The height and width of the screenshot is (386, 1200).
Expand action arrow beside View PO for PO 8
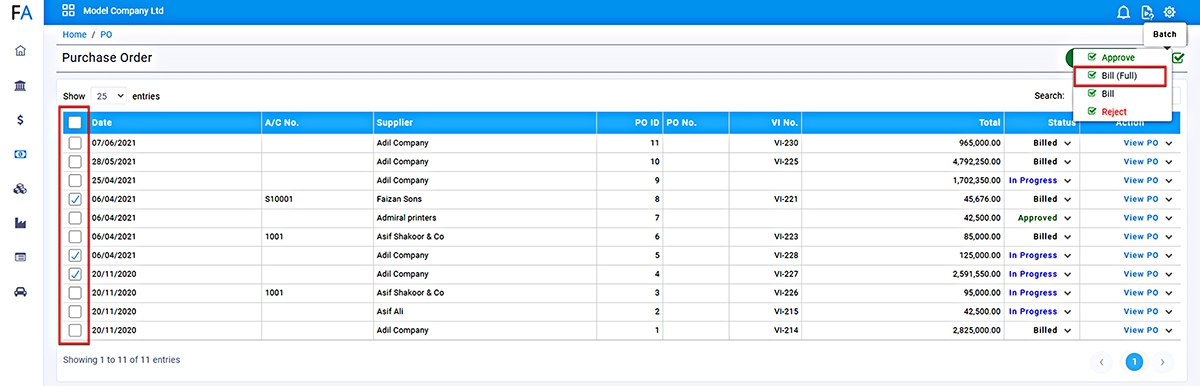1168,199
